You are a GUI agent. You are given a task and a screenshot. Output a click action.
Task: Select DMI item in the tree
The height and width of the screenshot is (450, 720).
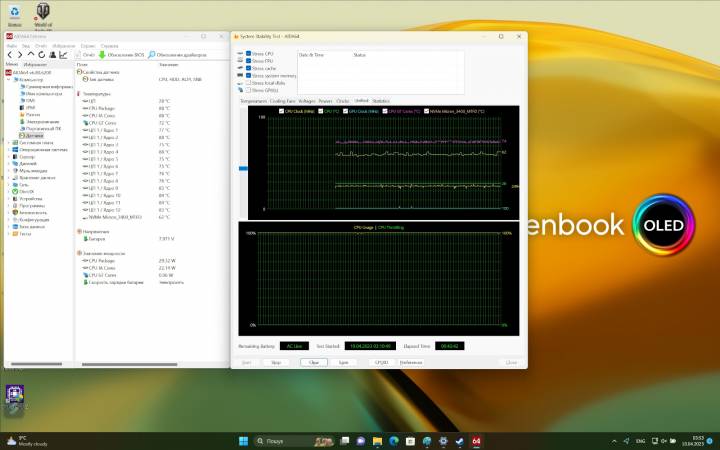coord(27,101)
